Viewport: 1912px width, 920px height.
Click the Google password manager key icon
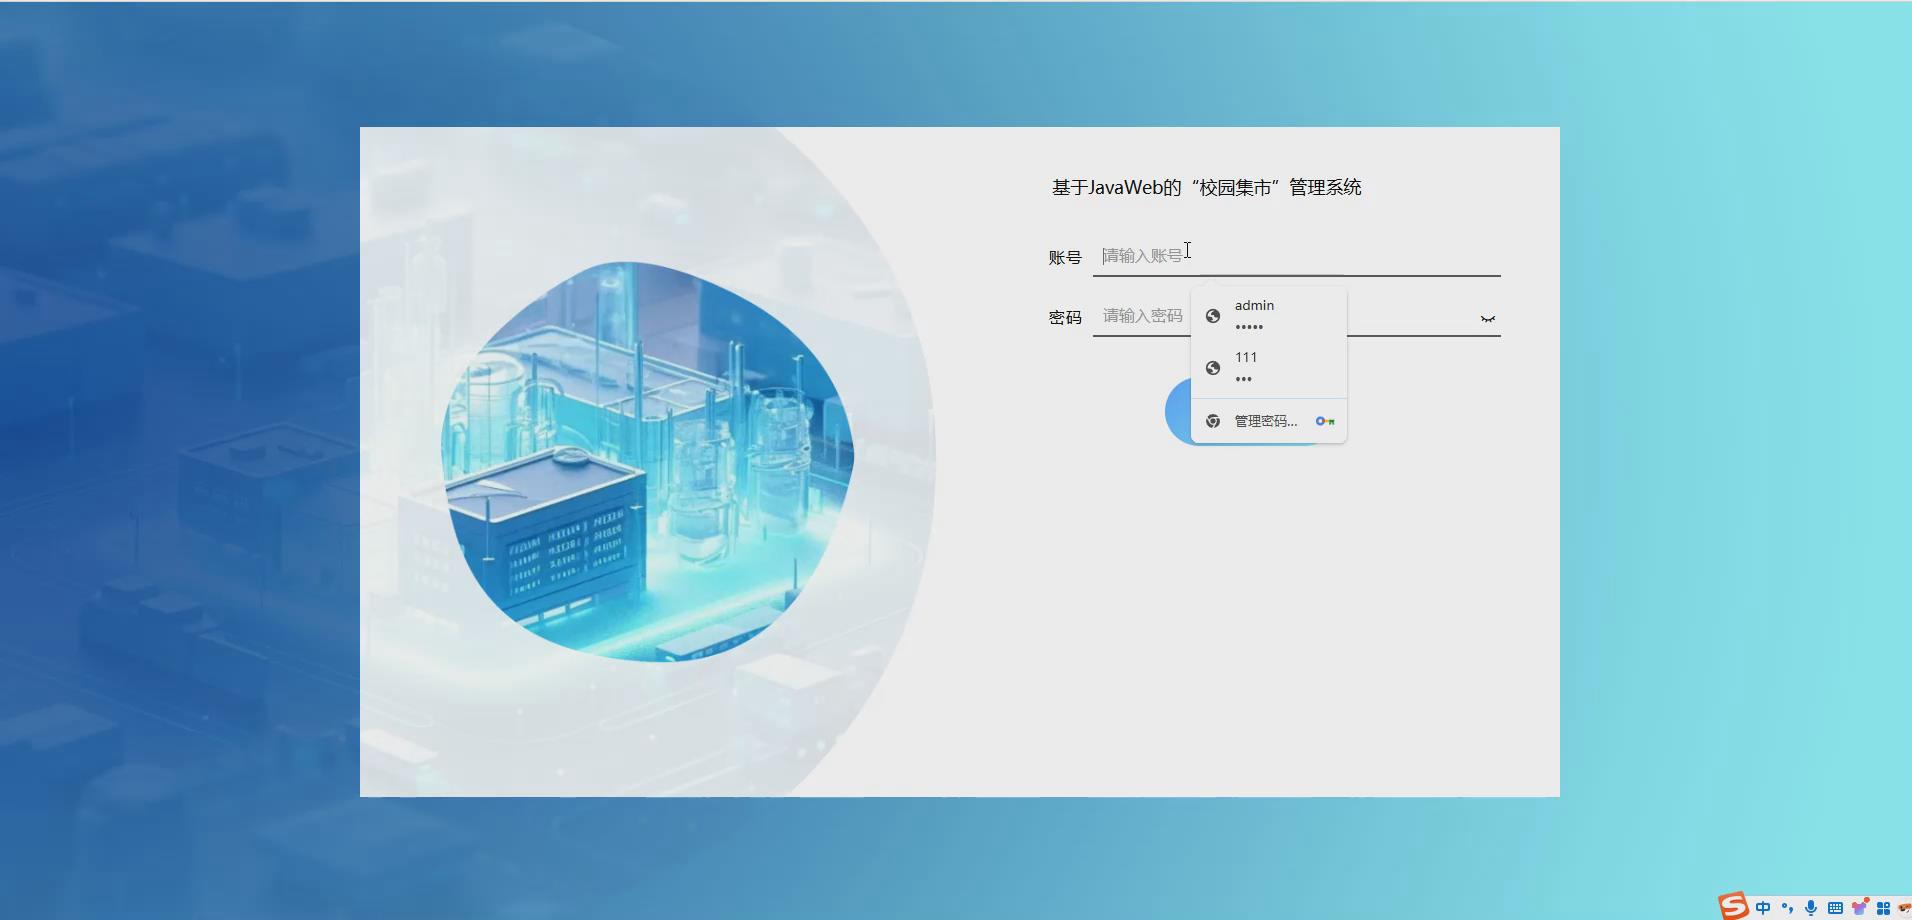pyautogui.click(x=1325, y=421)
